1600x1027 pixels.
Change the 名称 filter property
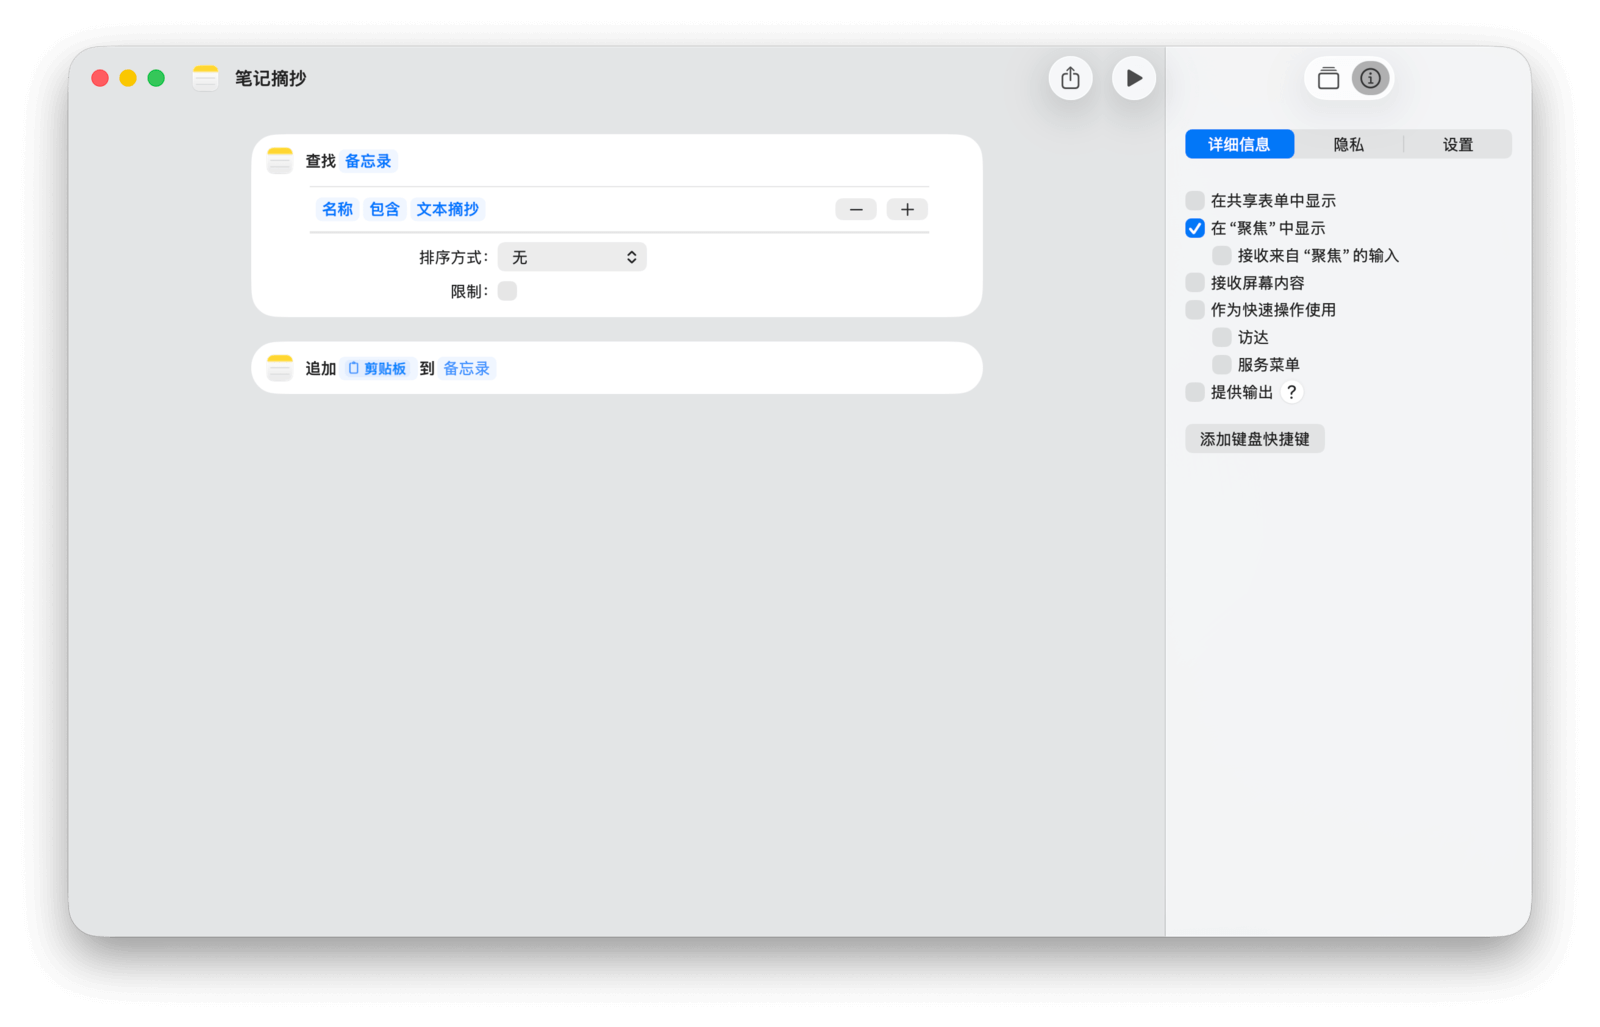pyautogui.click(x=337, y=209)
